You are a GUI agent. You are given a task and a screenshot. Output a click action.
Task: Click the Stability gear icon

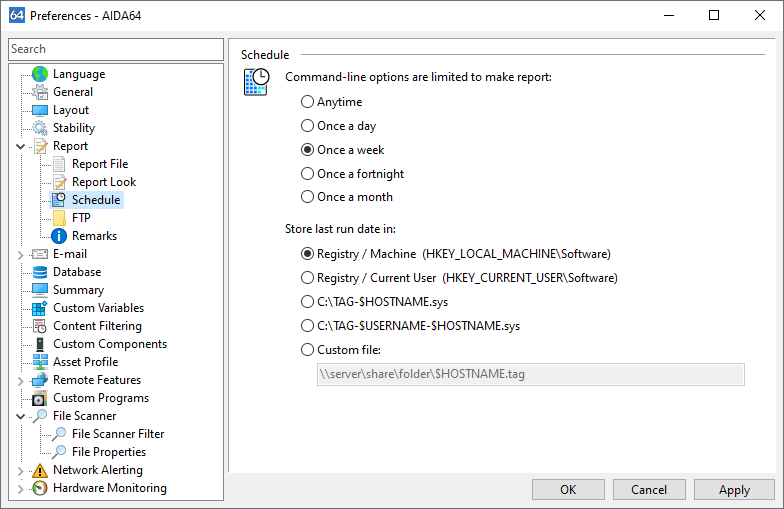click(40, 128)
